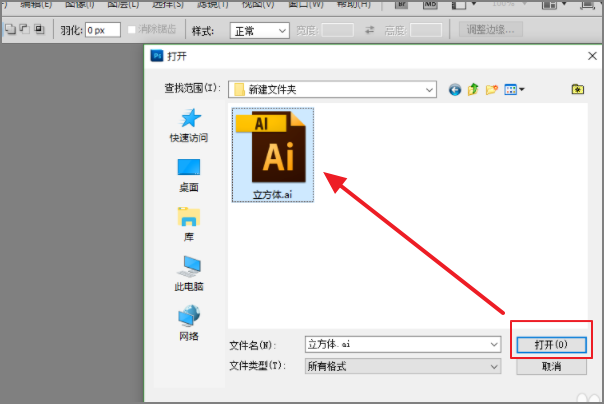Go to 库 in the places sidebar
Image resolution: width=604 pixels, height=404 pixels.
189,225
